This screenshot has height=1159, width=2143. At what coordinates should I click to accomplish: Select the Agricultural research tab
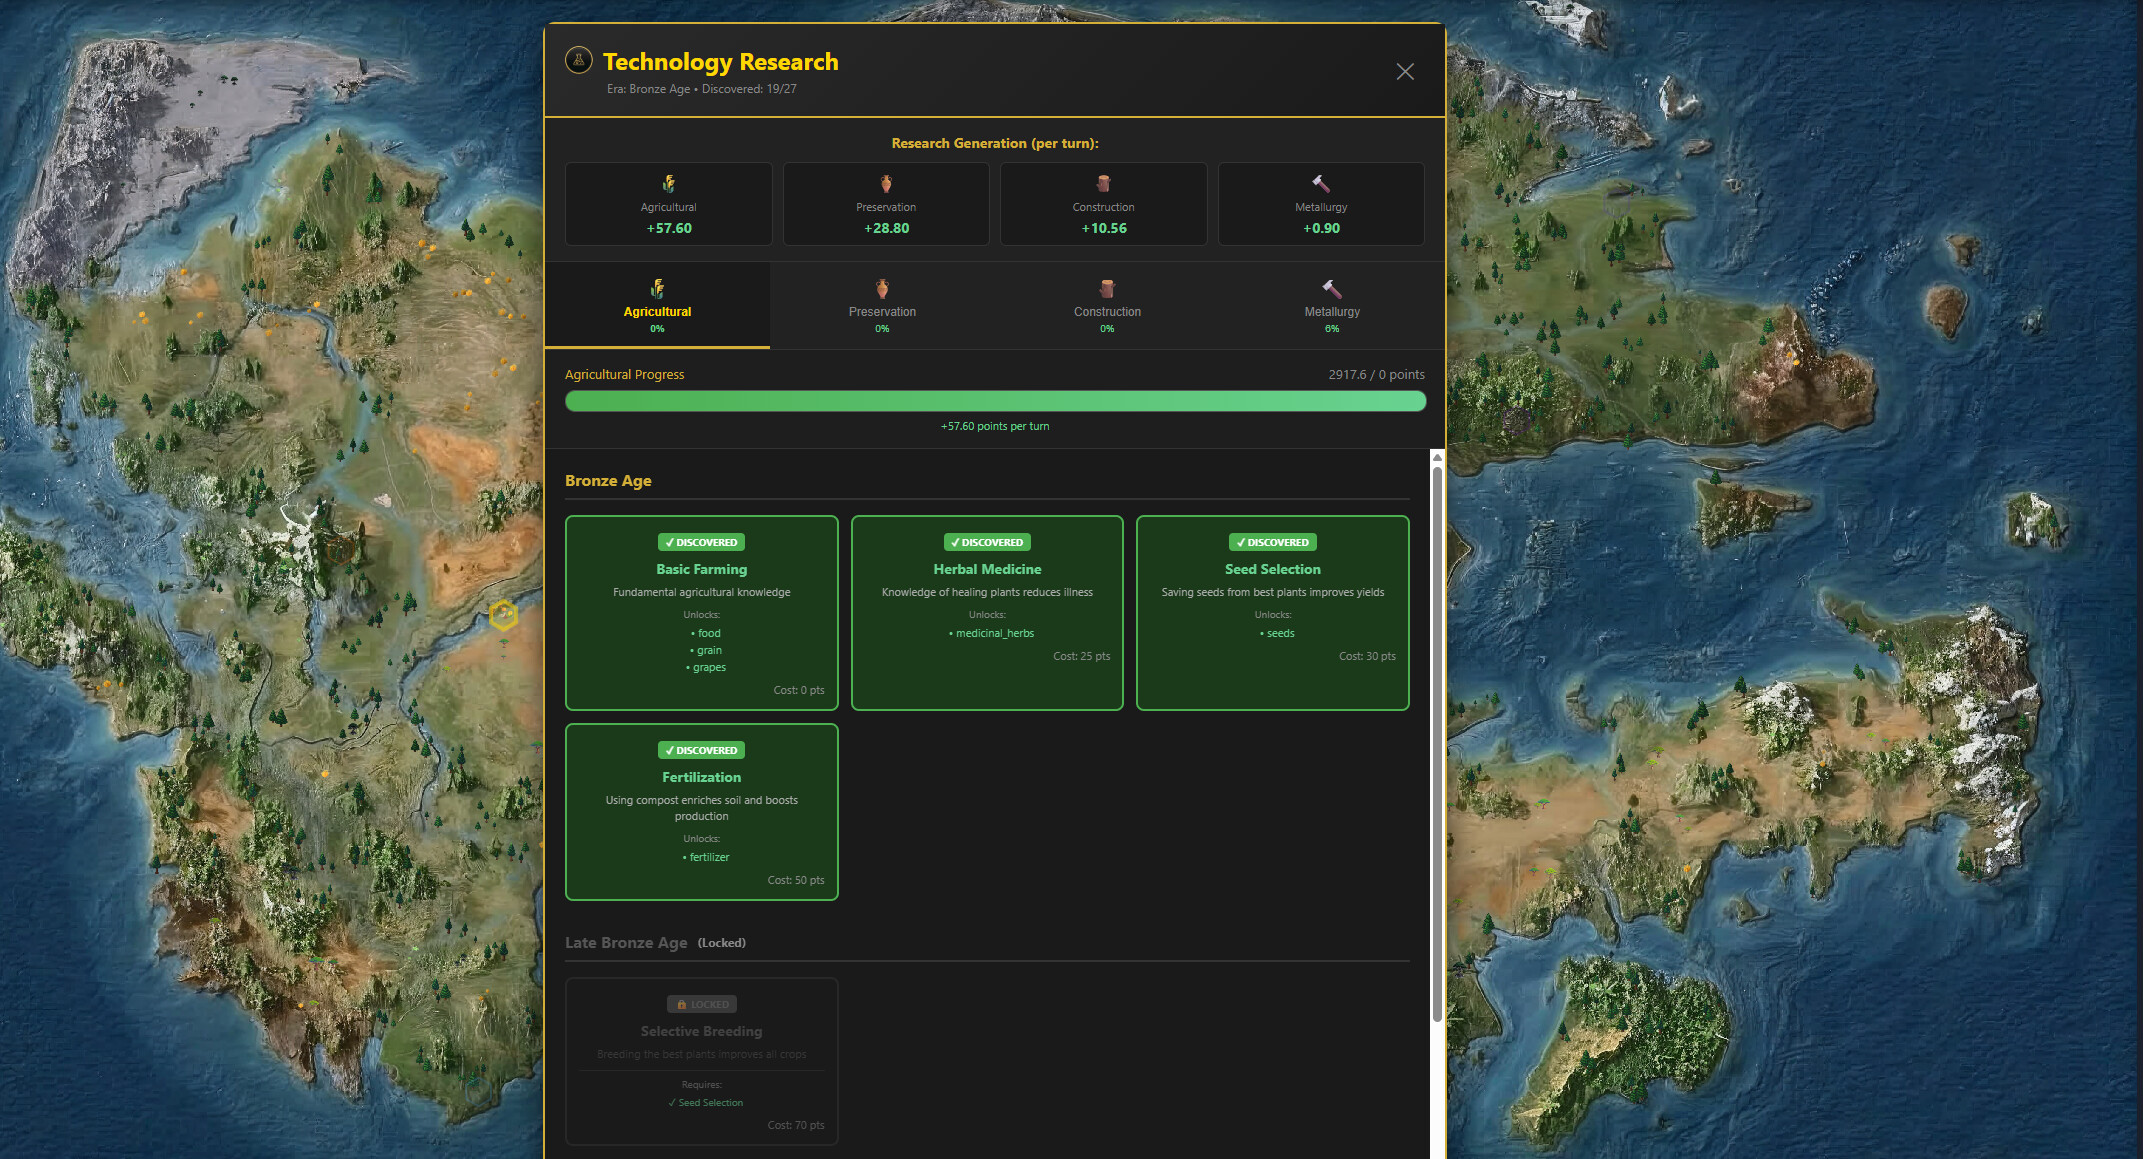(x=657, y=305)
